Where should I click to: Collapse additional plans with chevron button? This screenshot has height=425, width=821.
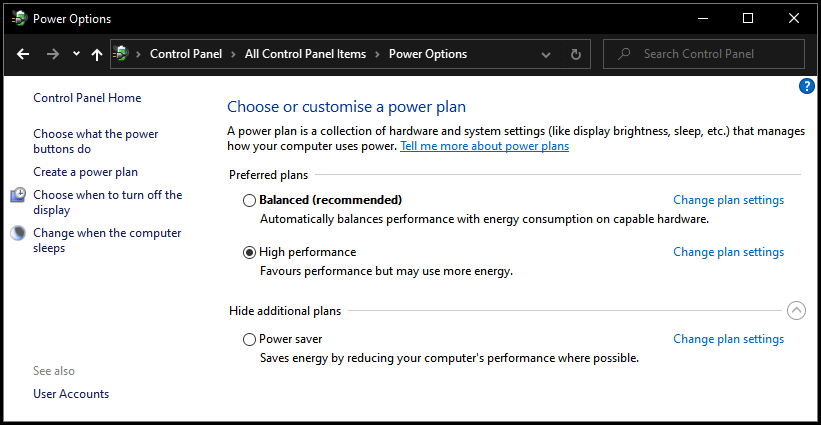[x=796, y=311]
